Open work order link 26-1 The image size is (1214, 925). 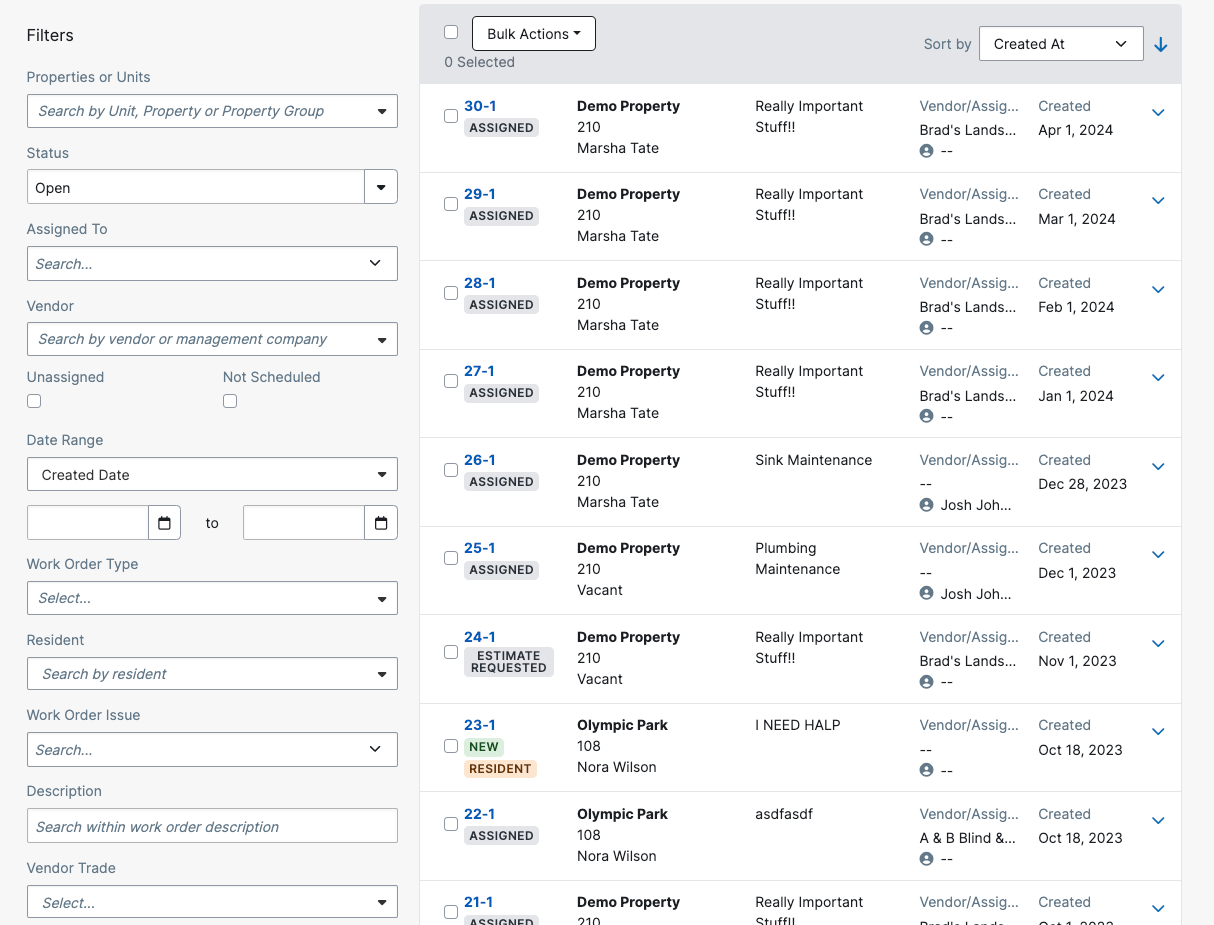pos(480,460)
